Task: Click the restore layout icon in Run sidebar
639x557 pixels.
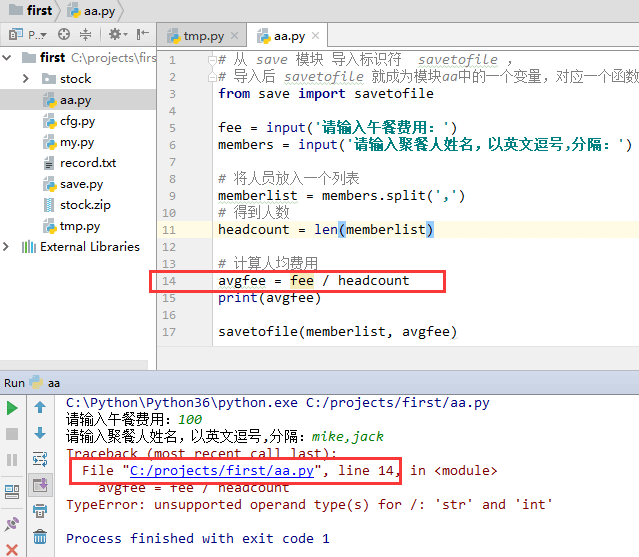Action: [x=12, y=492]
